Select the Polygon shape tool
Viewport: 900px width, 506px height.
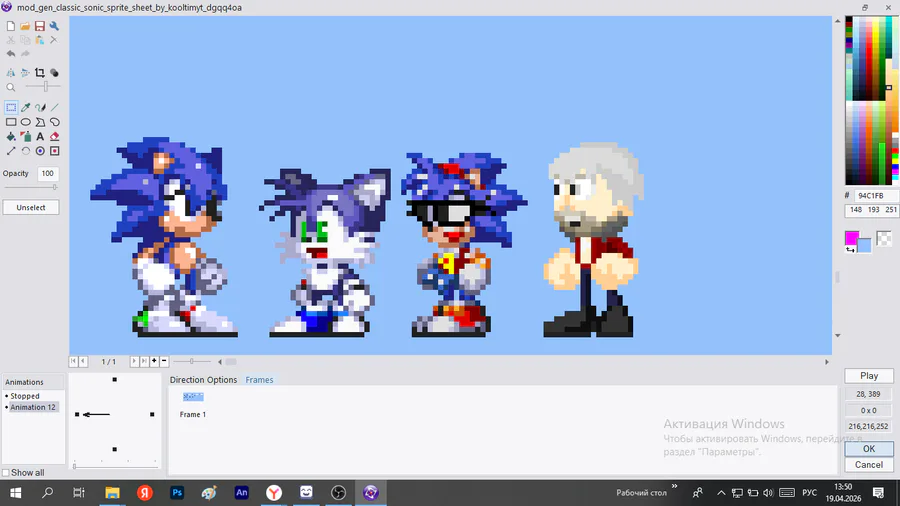point(40,122)
